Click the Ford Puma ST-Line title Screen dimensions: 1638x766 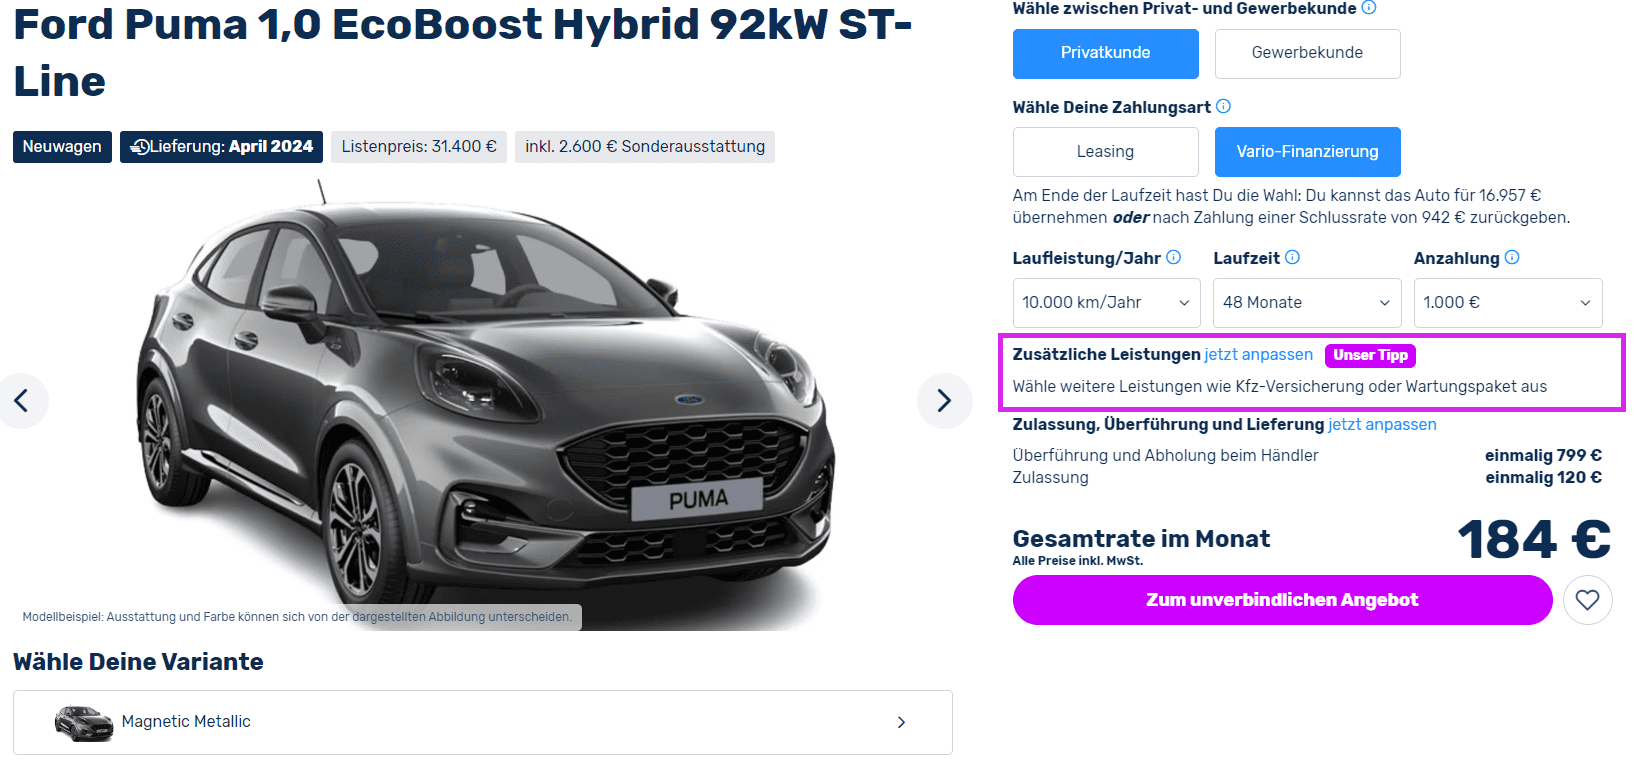tap(463, 53)
